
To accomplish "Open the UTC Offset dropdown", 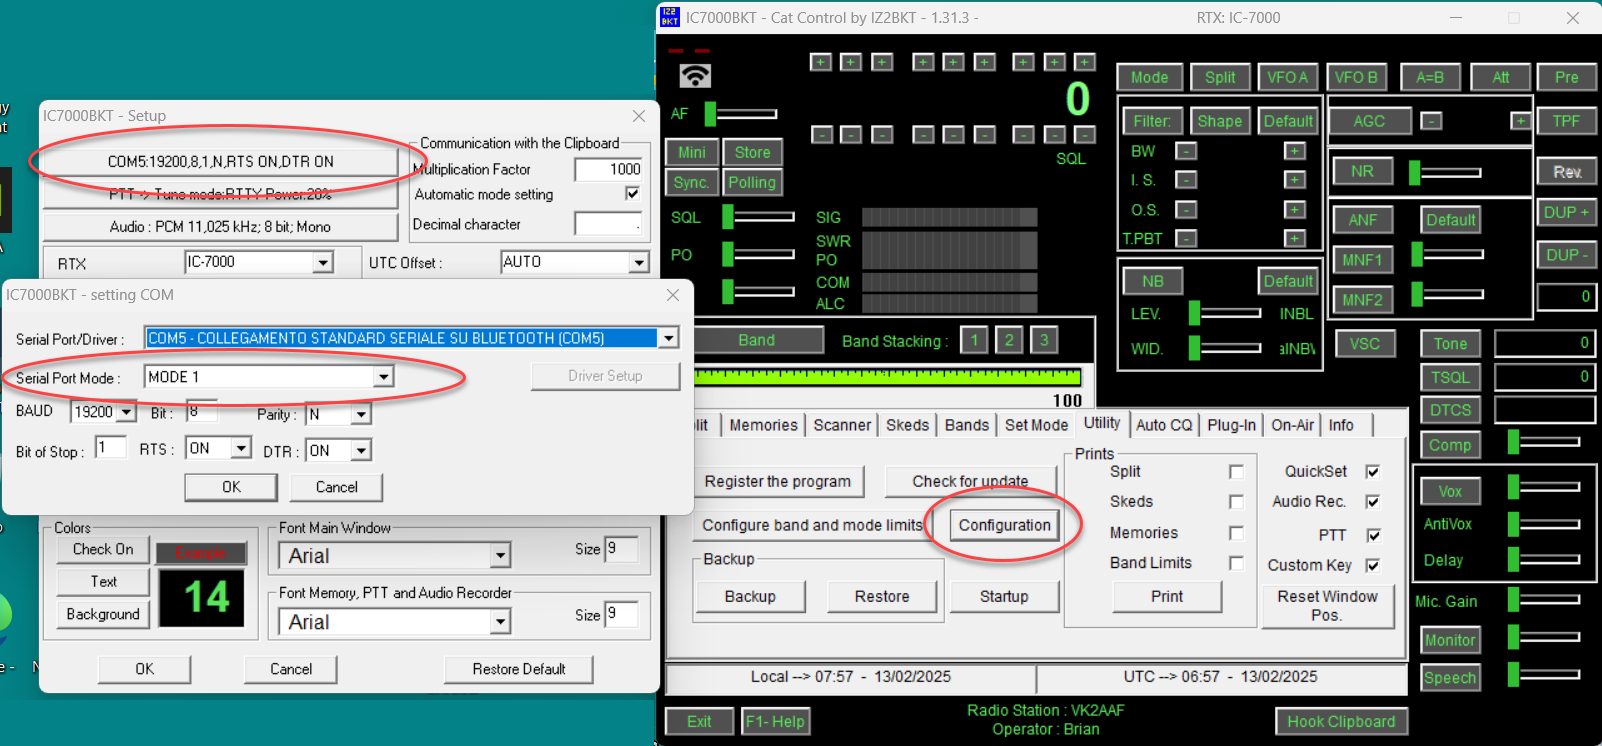I will [638, 263].
